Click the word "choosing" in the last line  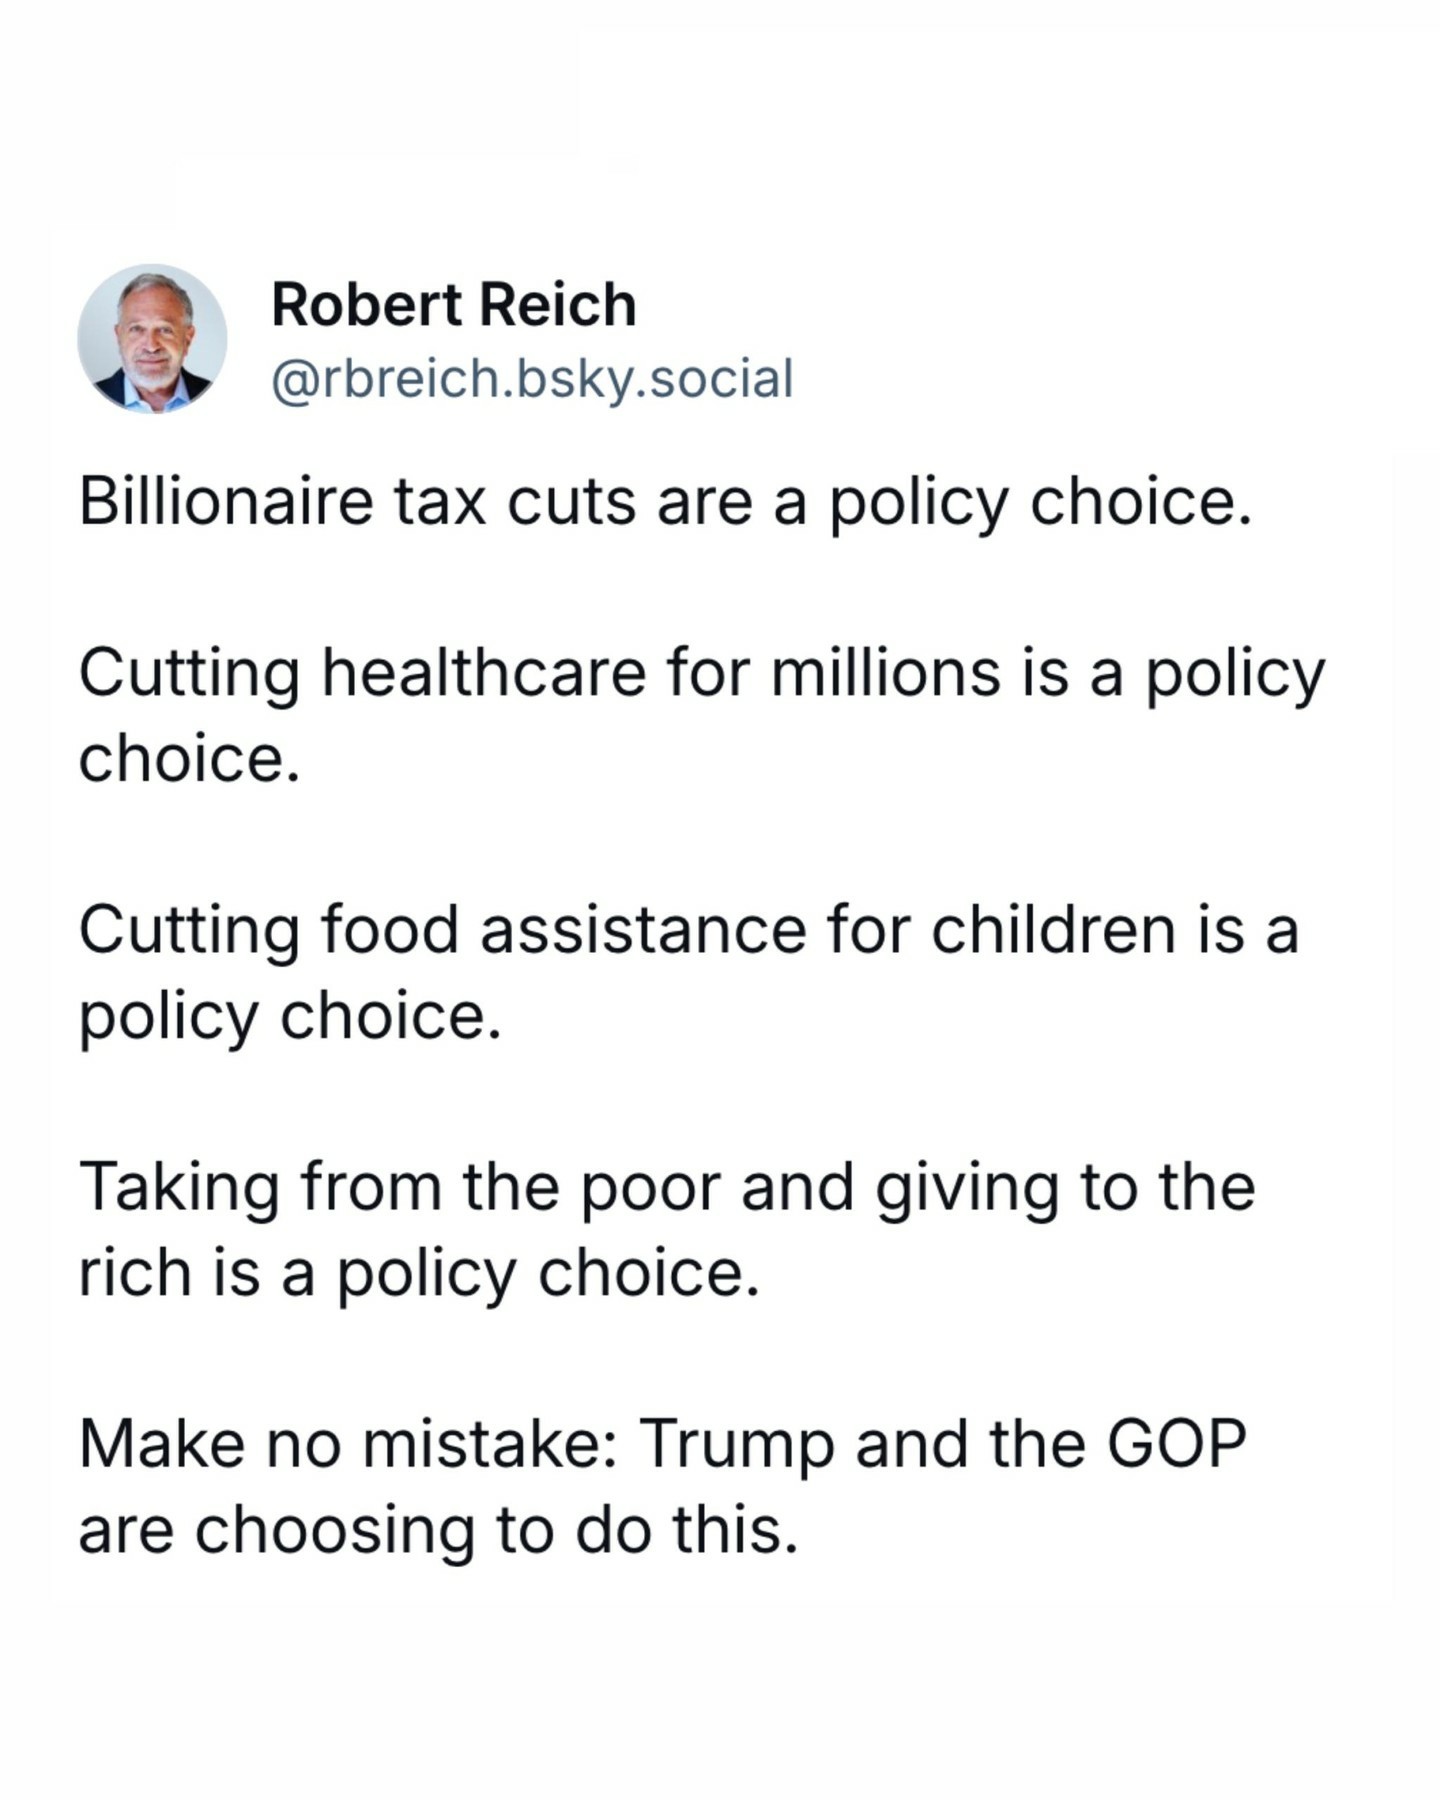[x=334, y=1532]
